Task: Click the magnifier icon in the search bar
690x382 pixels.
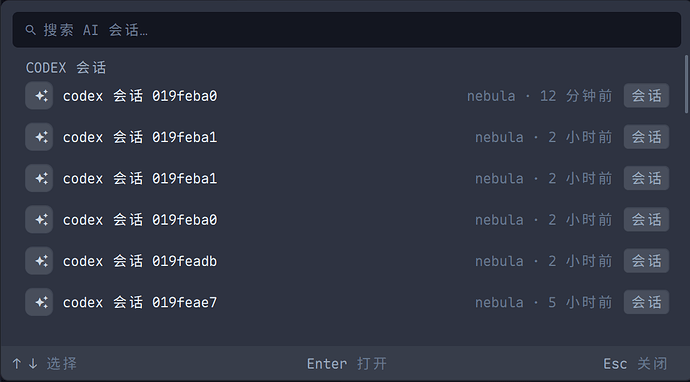Action: tap(30, 30)
